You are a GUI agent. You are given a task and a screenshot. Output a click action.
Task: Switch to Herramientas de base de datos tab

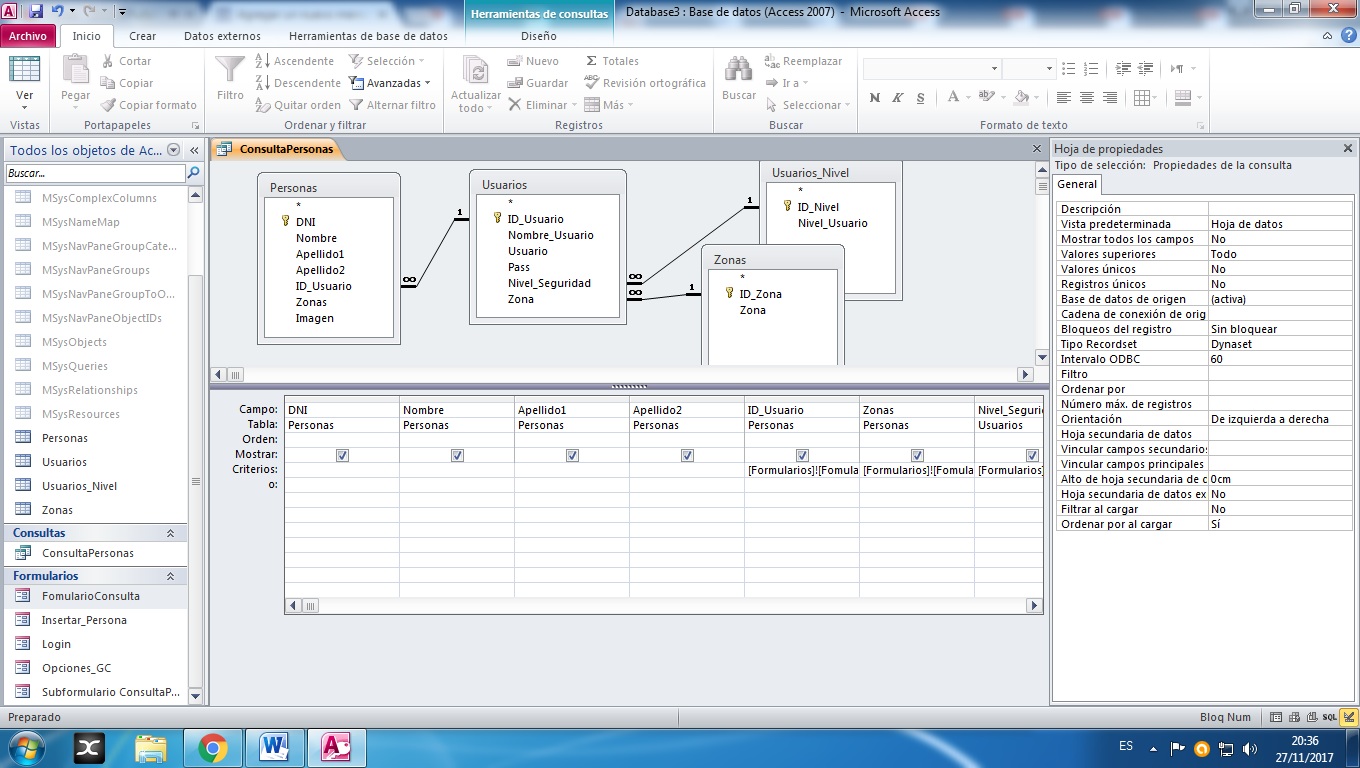[368, 36]
